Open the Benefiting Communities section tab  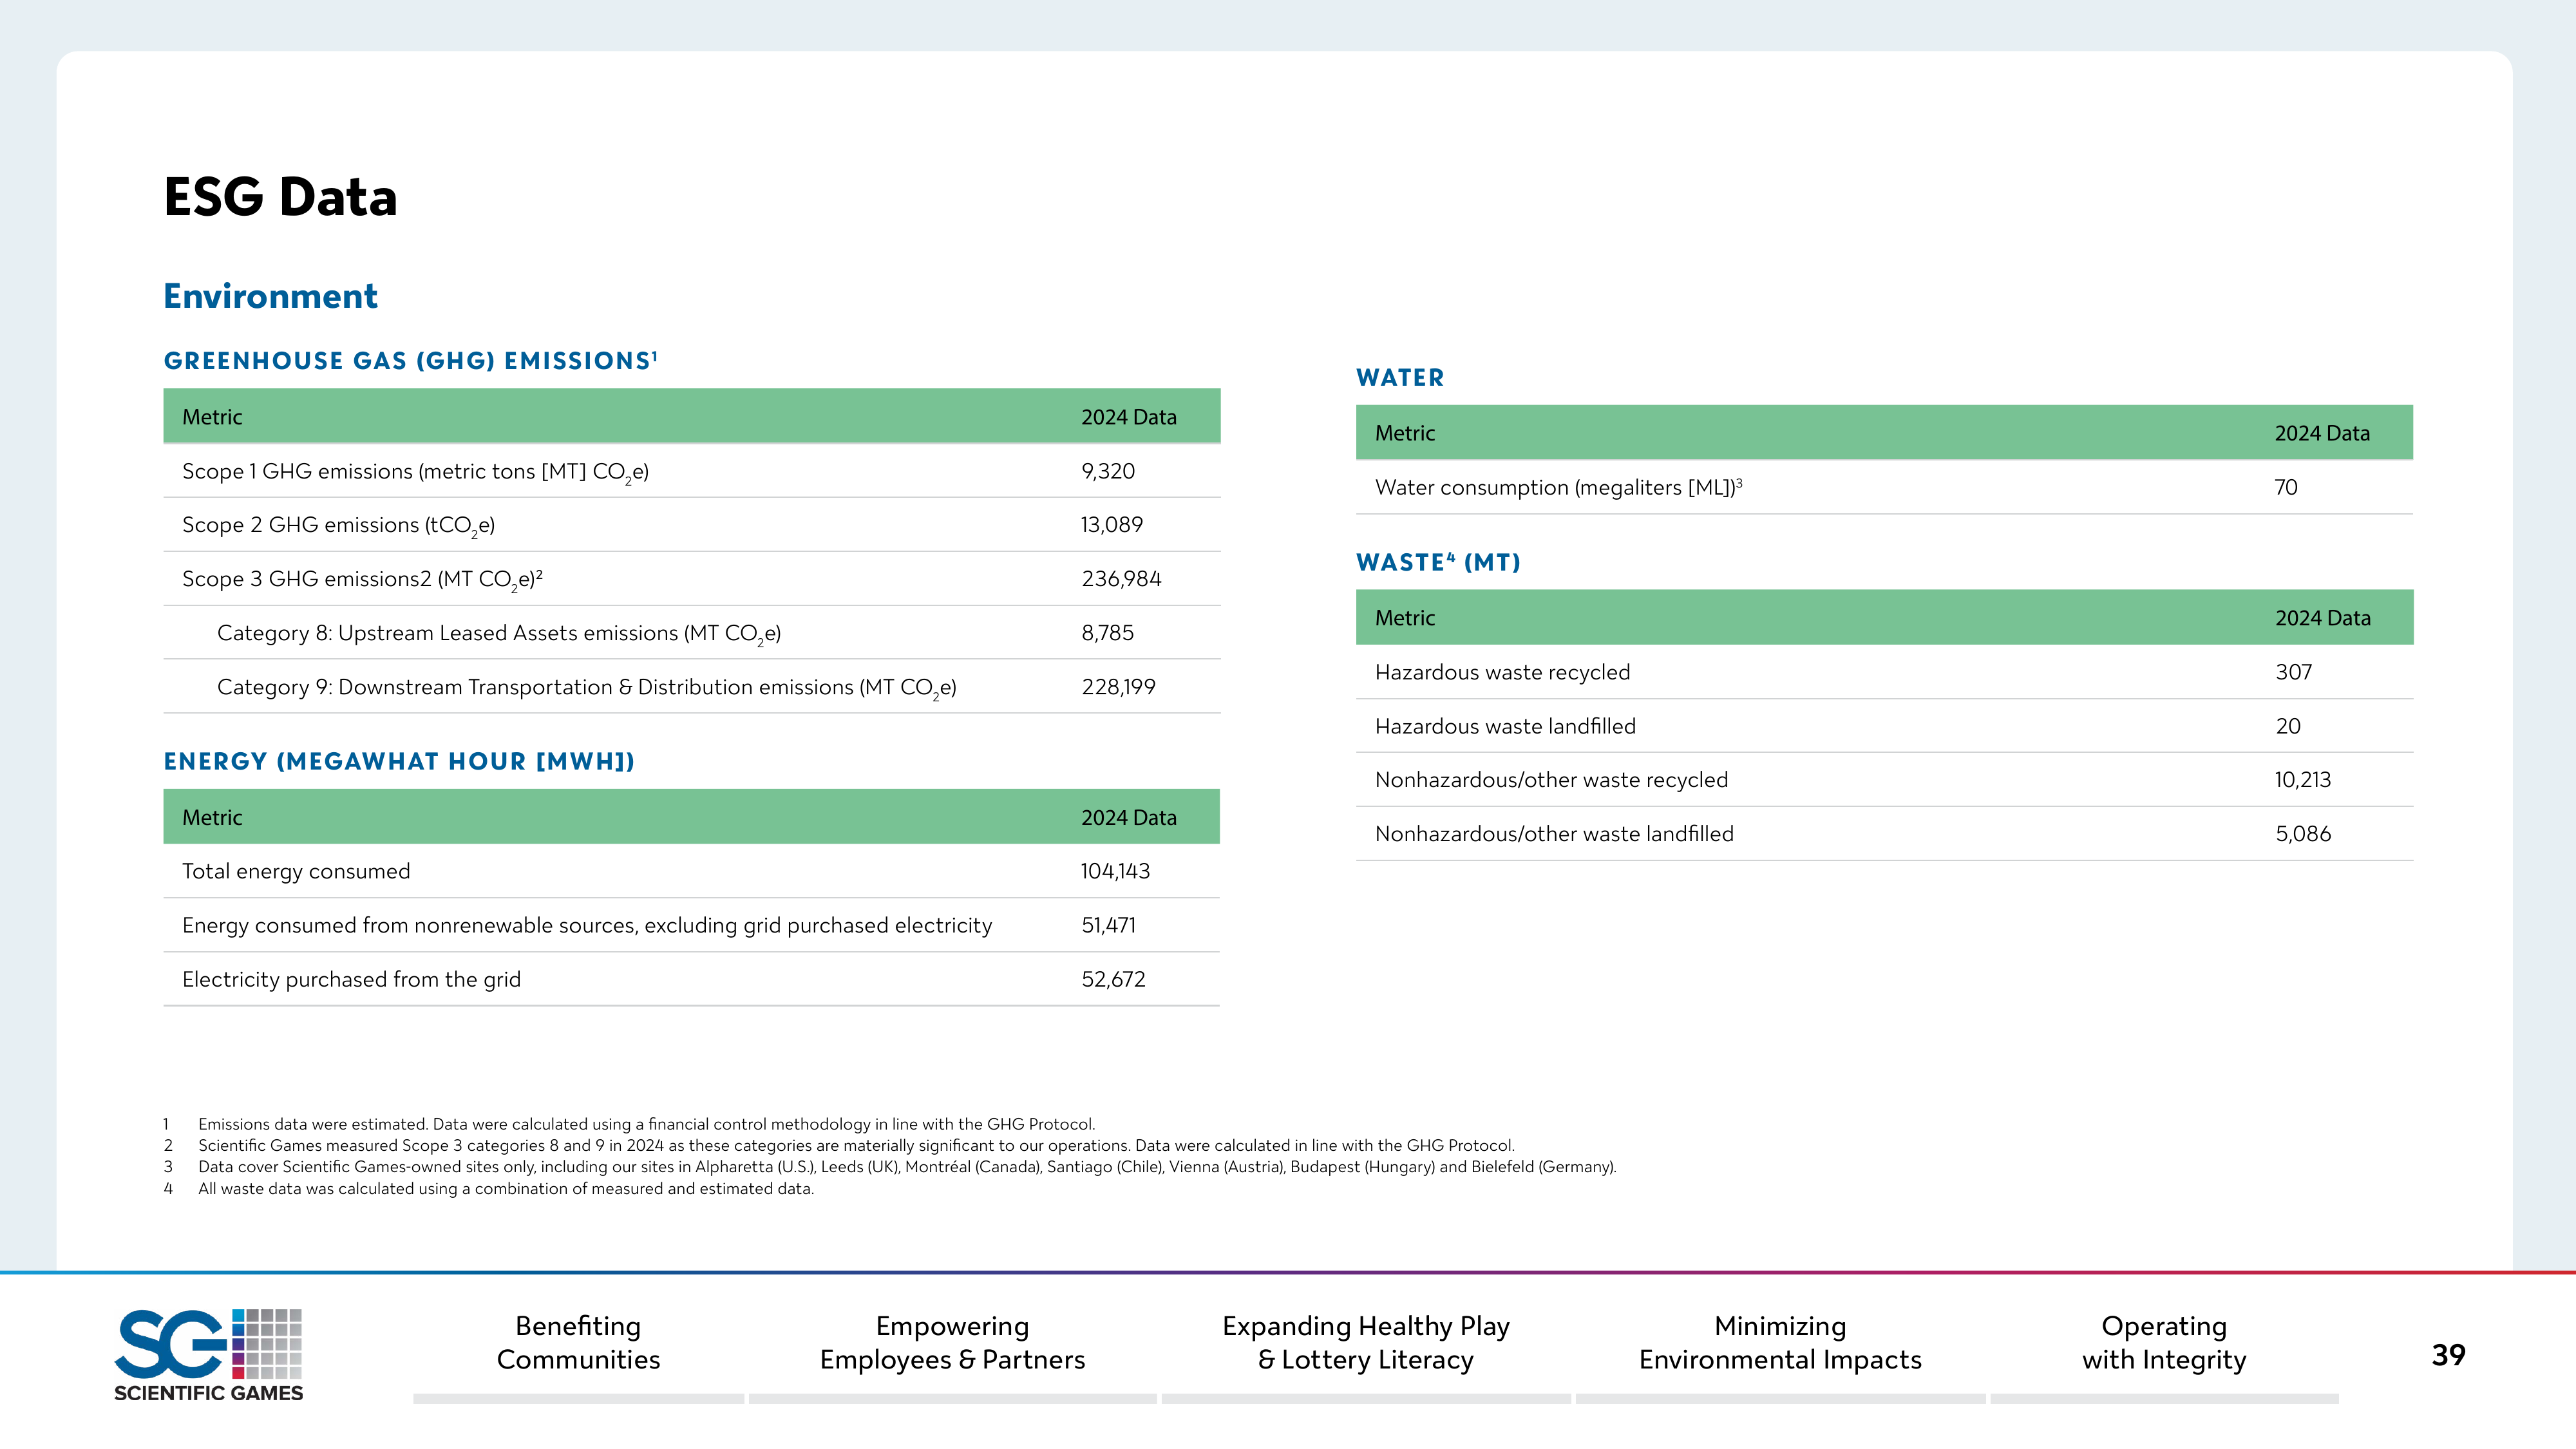click(578, 1342)
